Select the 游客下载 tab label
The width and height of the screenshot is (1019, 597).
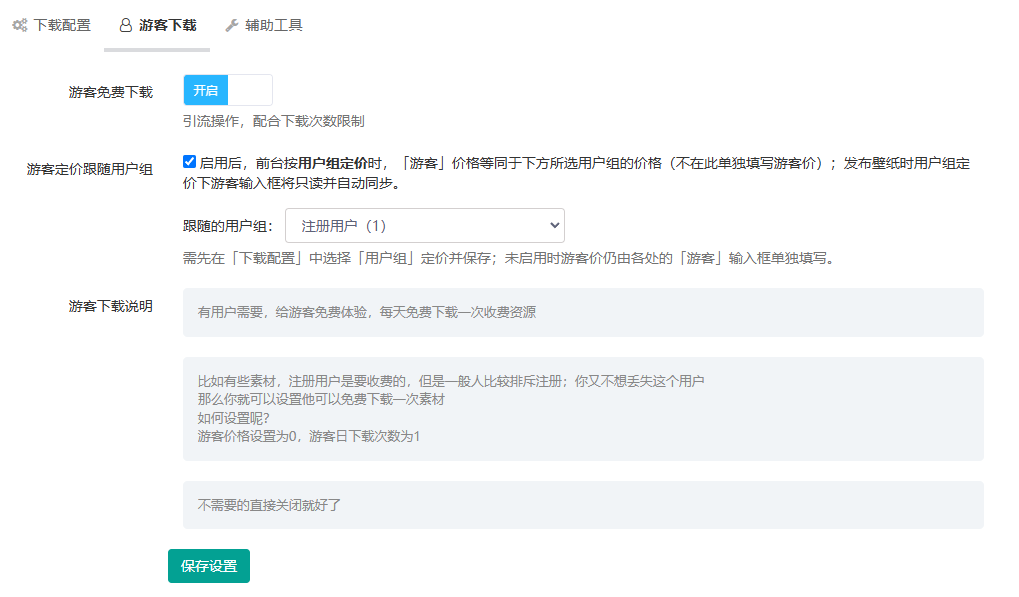pyautogui.click(x=167, y=25)
